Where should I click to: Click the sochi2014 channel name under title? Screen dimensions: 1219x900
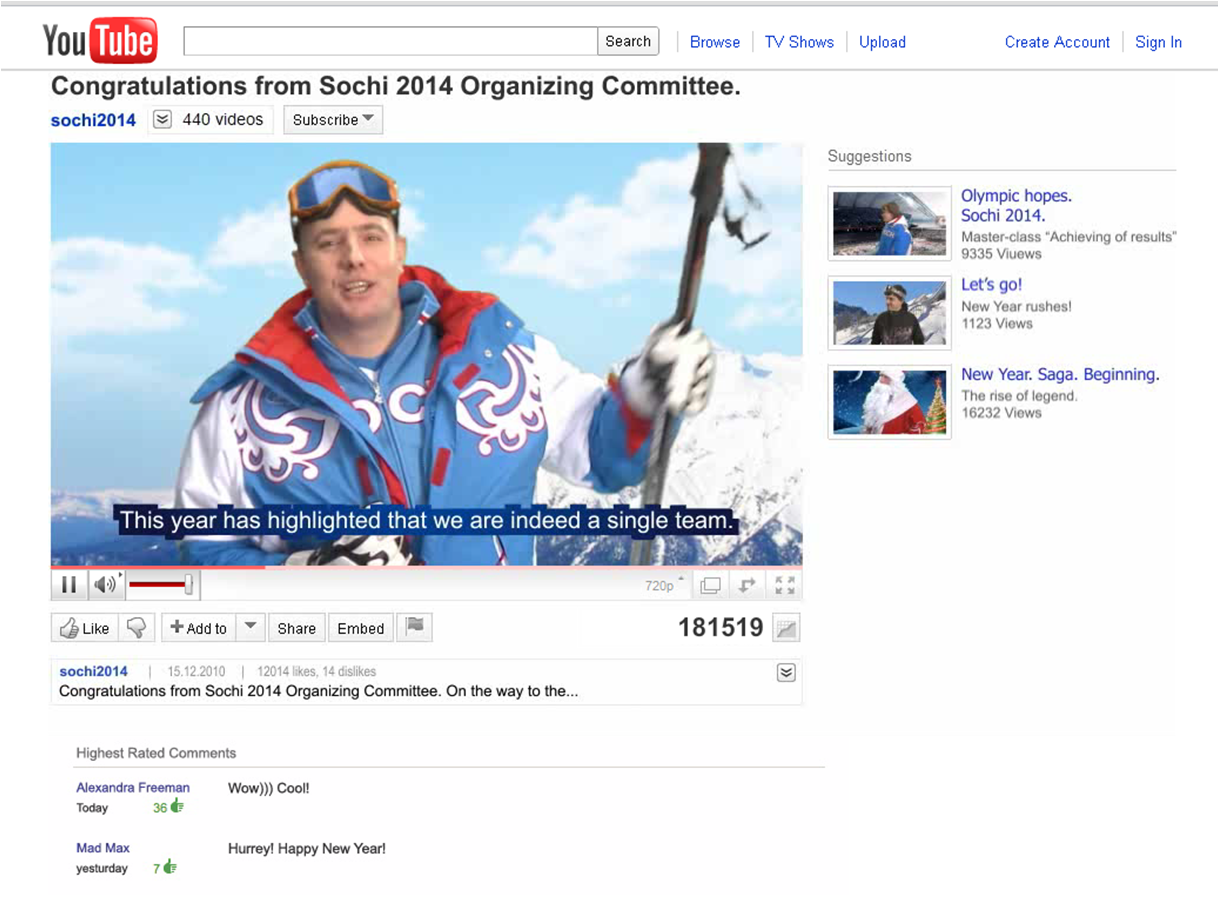93,120
